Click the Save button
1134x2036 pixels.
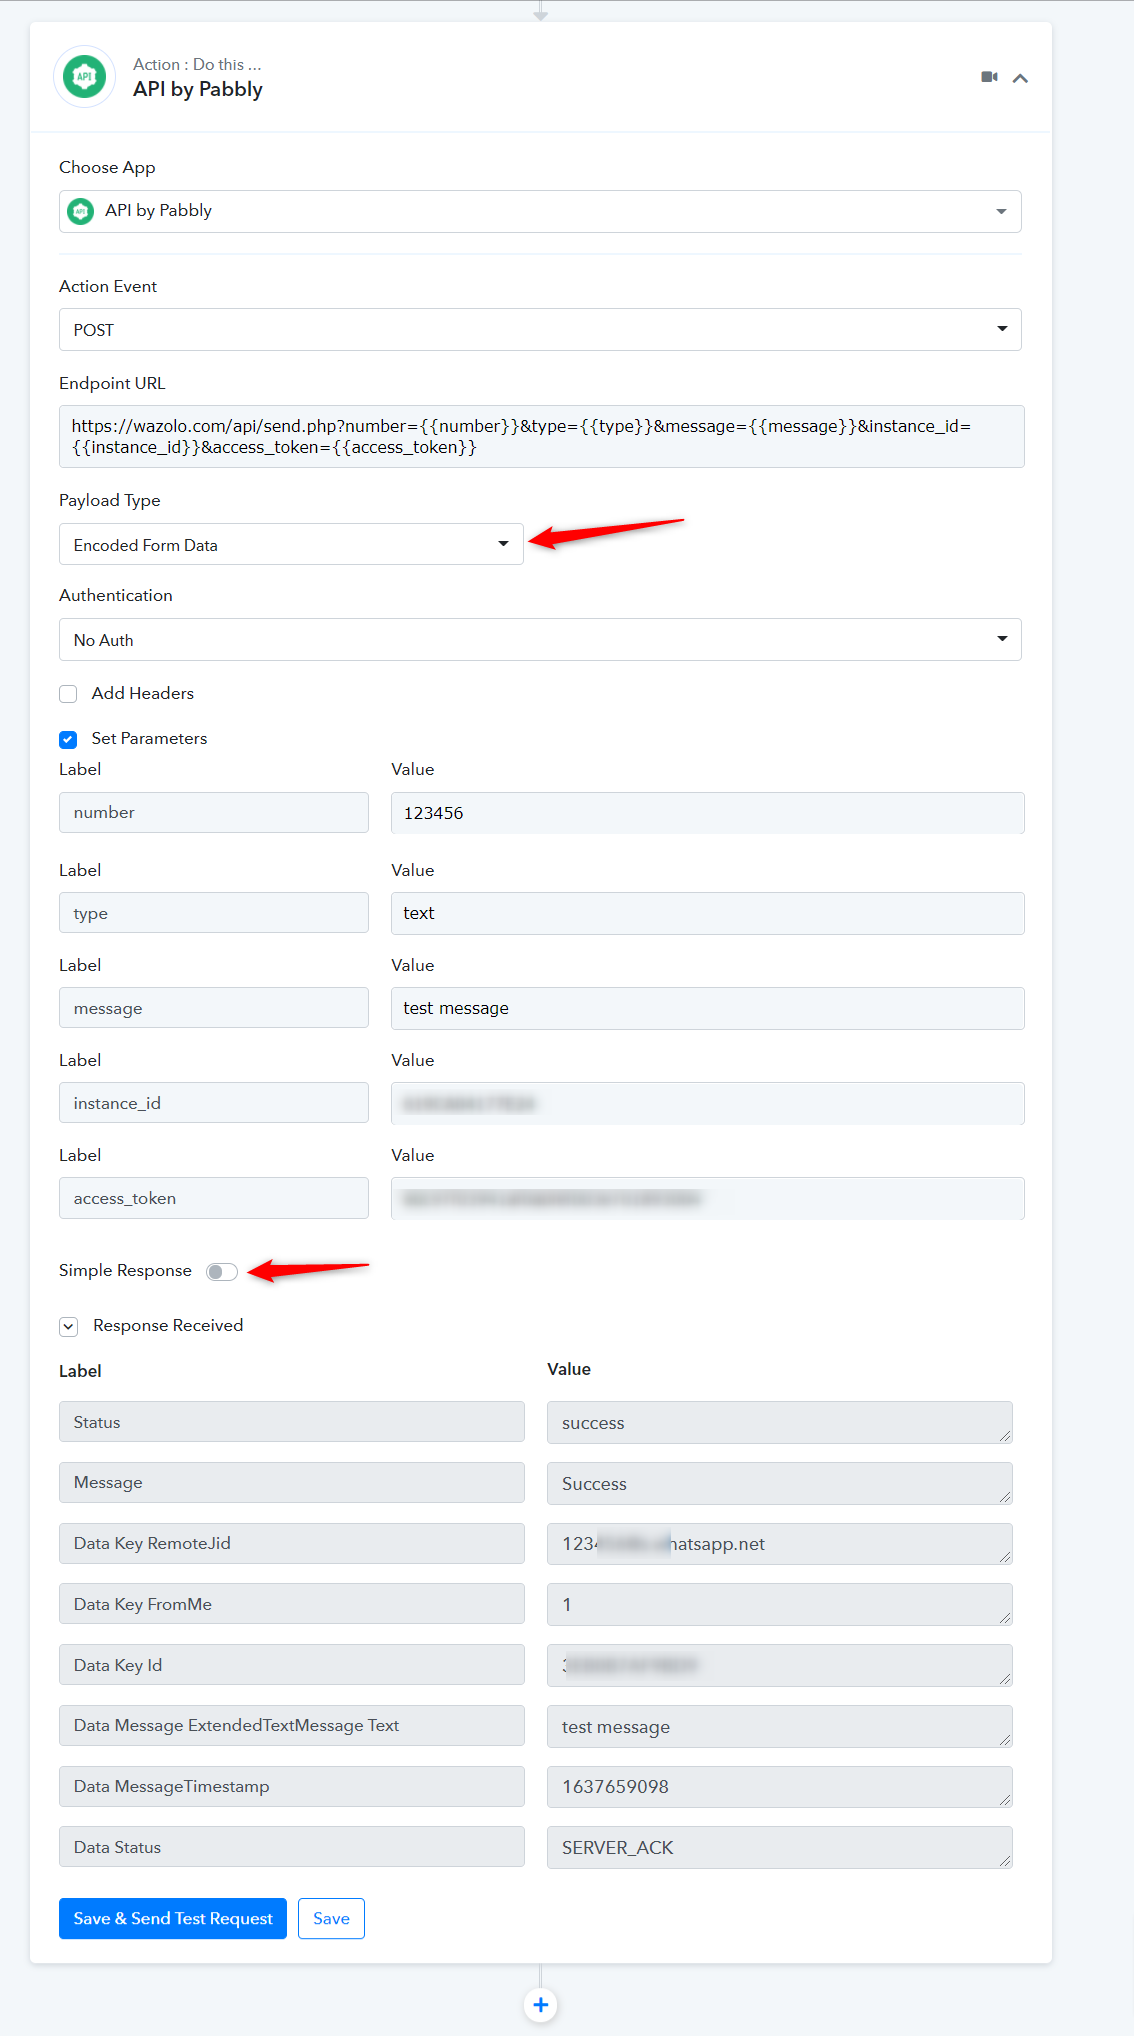tap(331, 1918)
